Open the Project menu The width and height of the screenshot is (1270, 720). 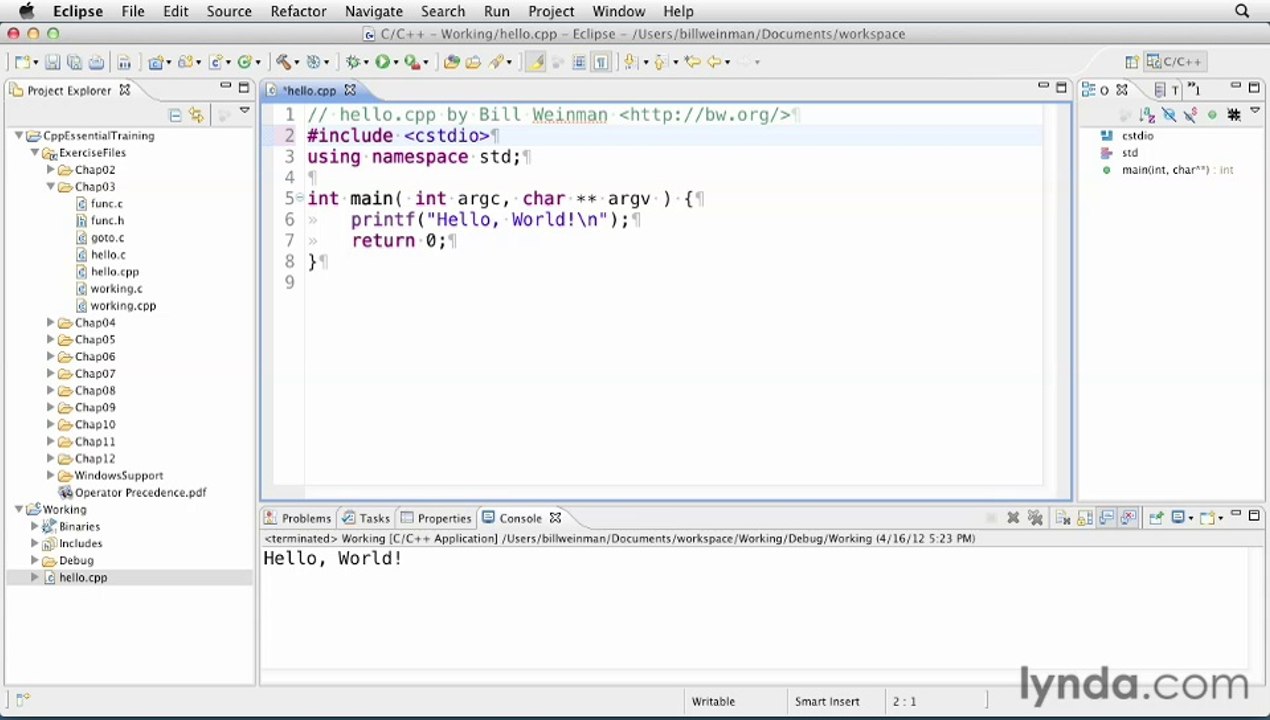coord(551,11)
